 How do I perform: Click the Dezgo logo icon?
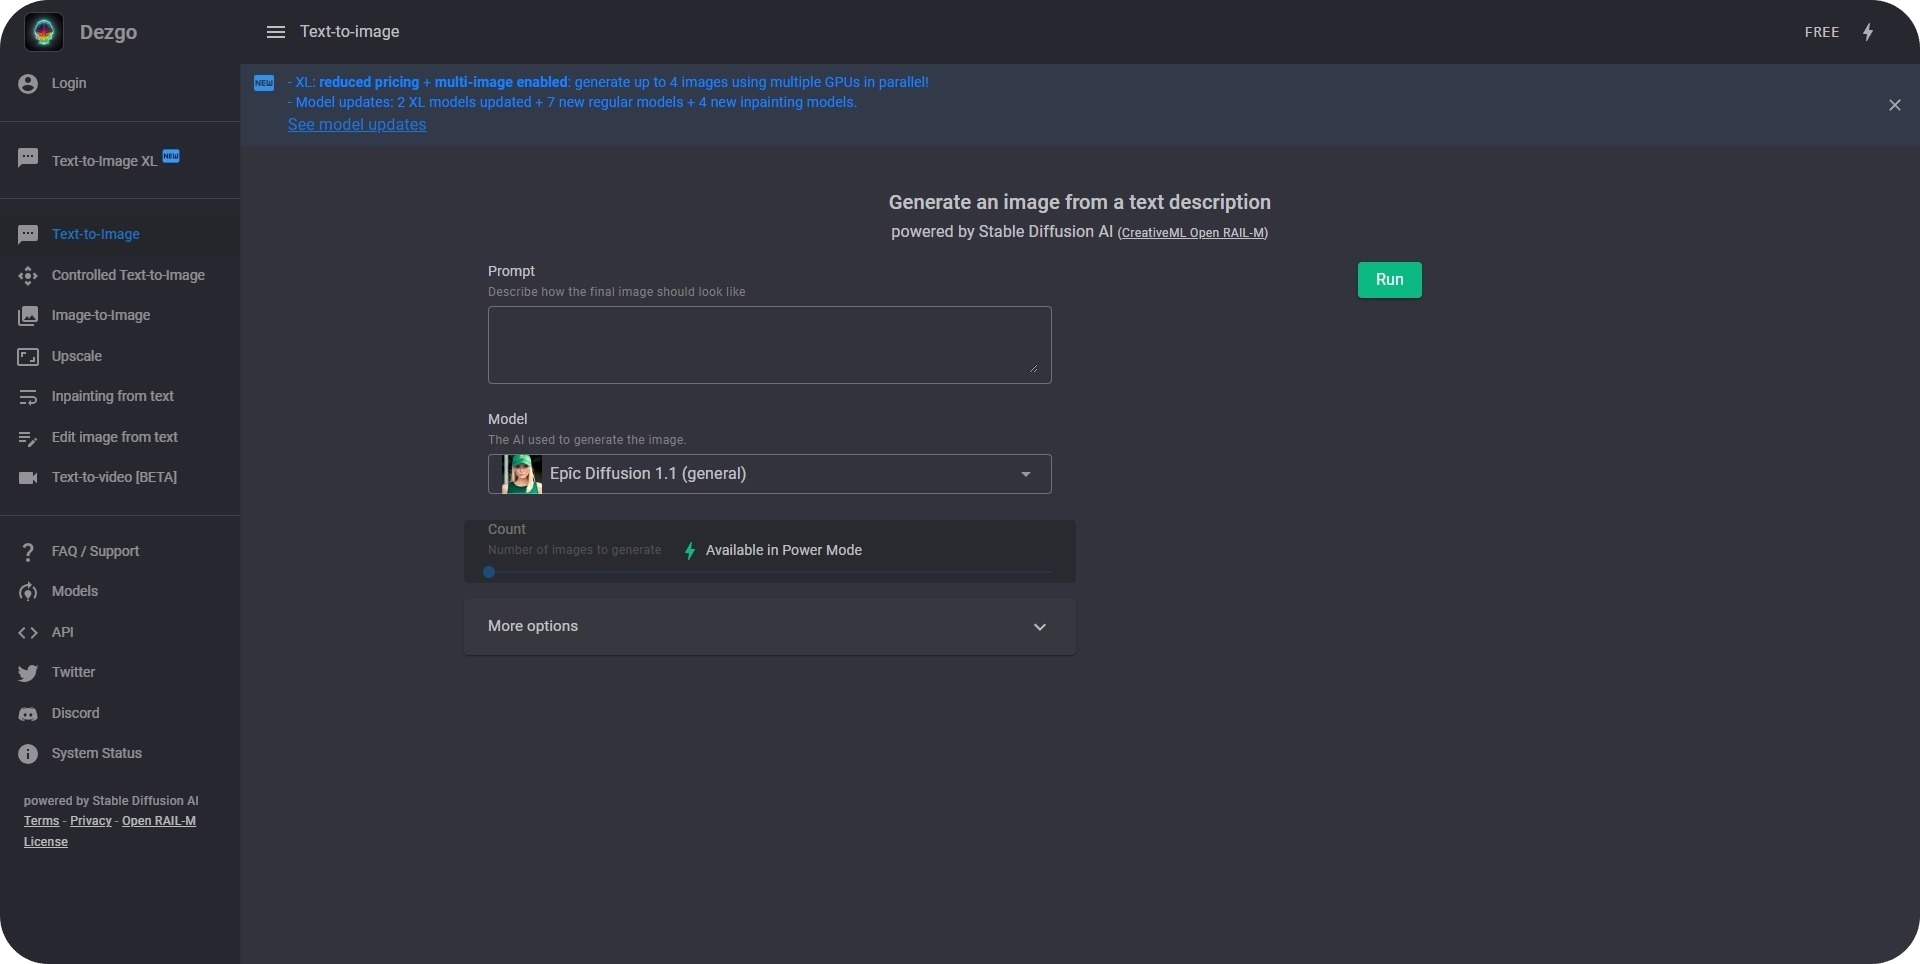tap(44, 32)
